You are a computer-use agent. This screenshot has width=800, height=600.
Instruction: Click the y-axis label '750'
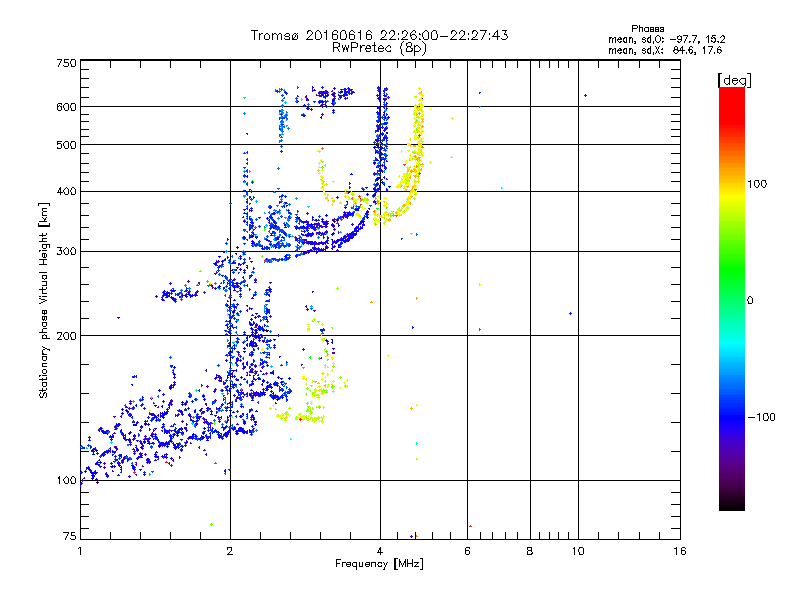[x=66, y=63]
